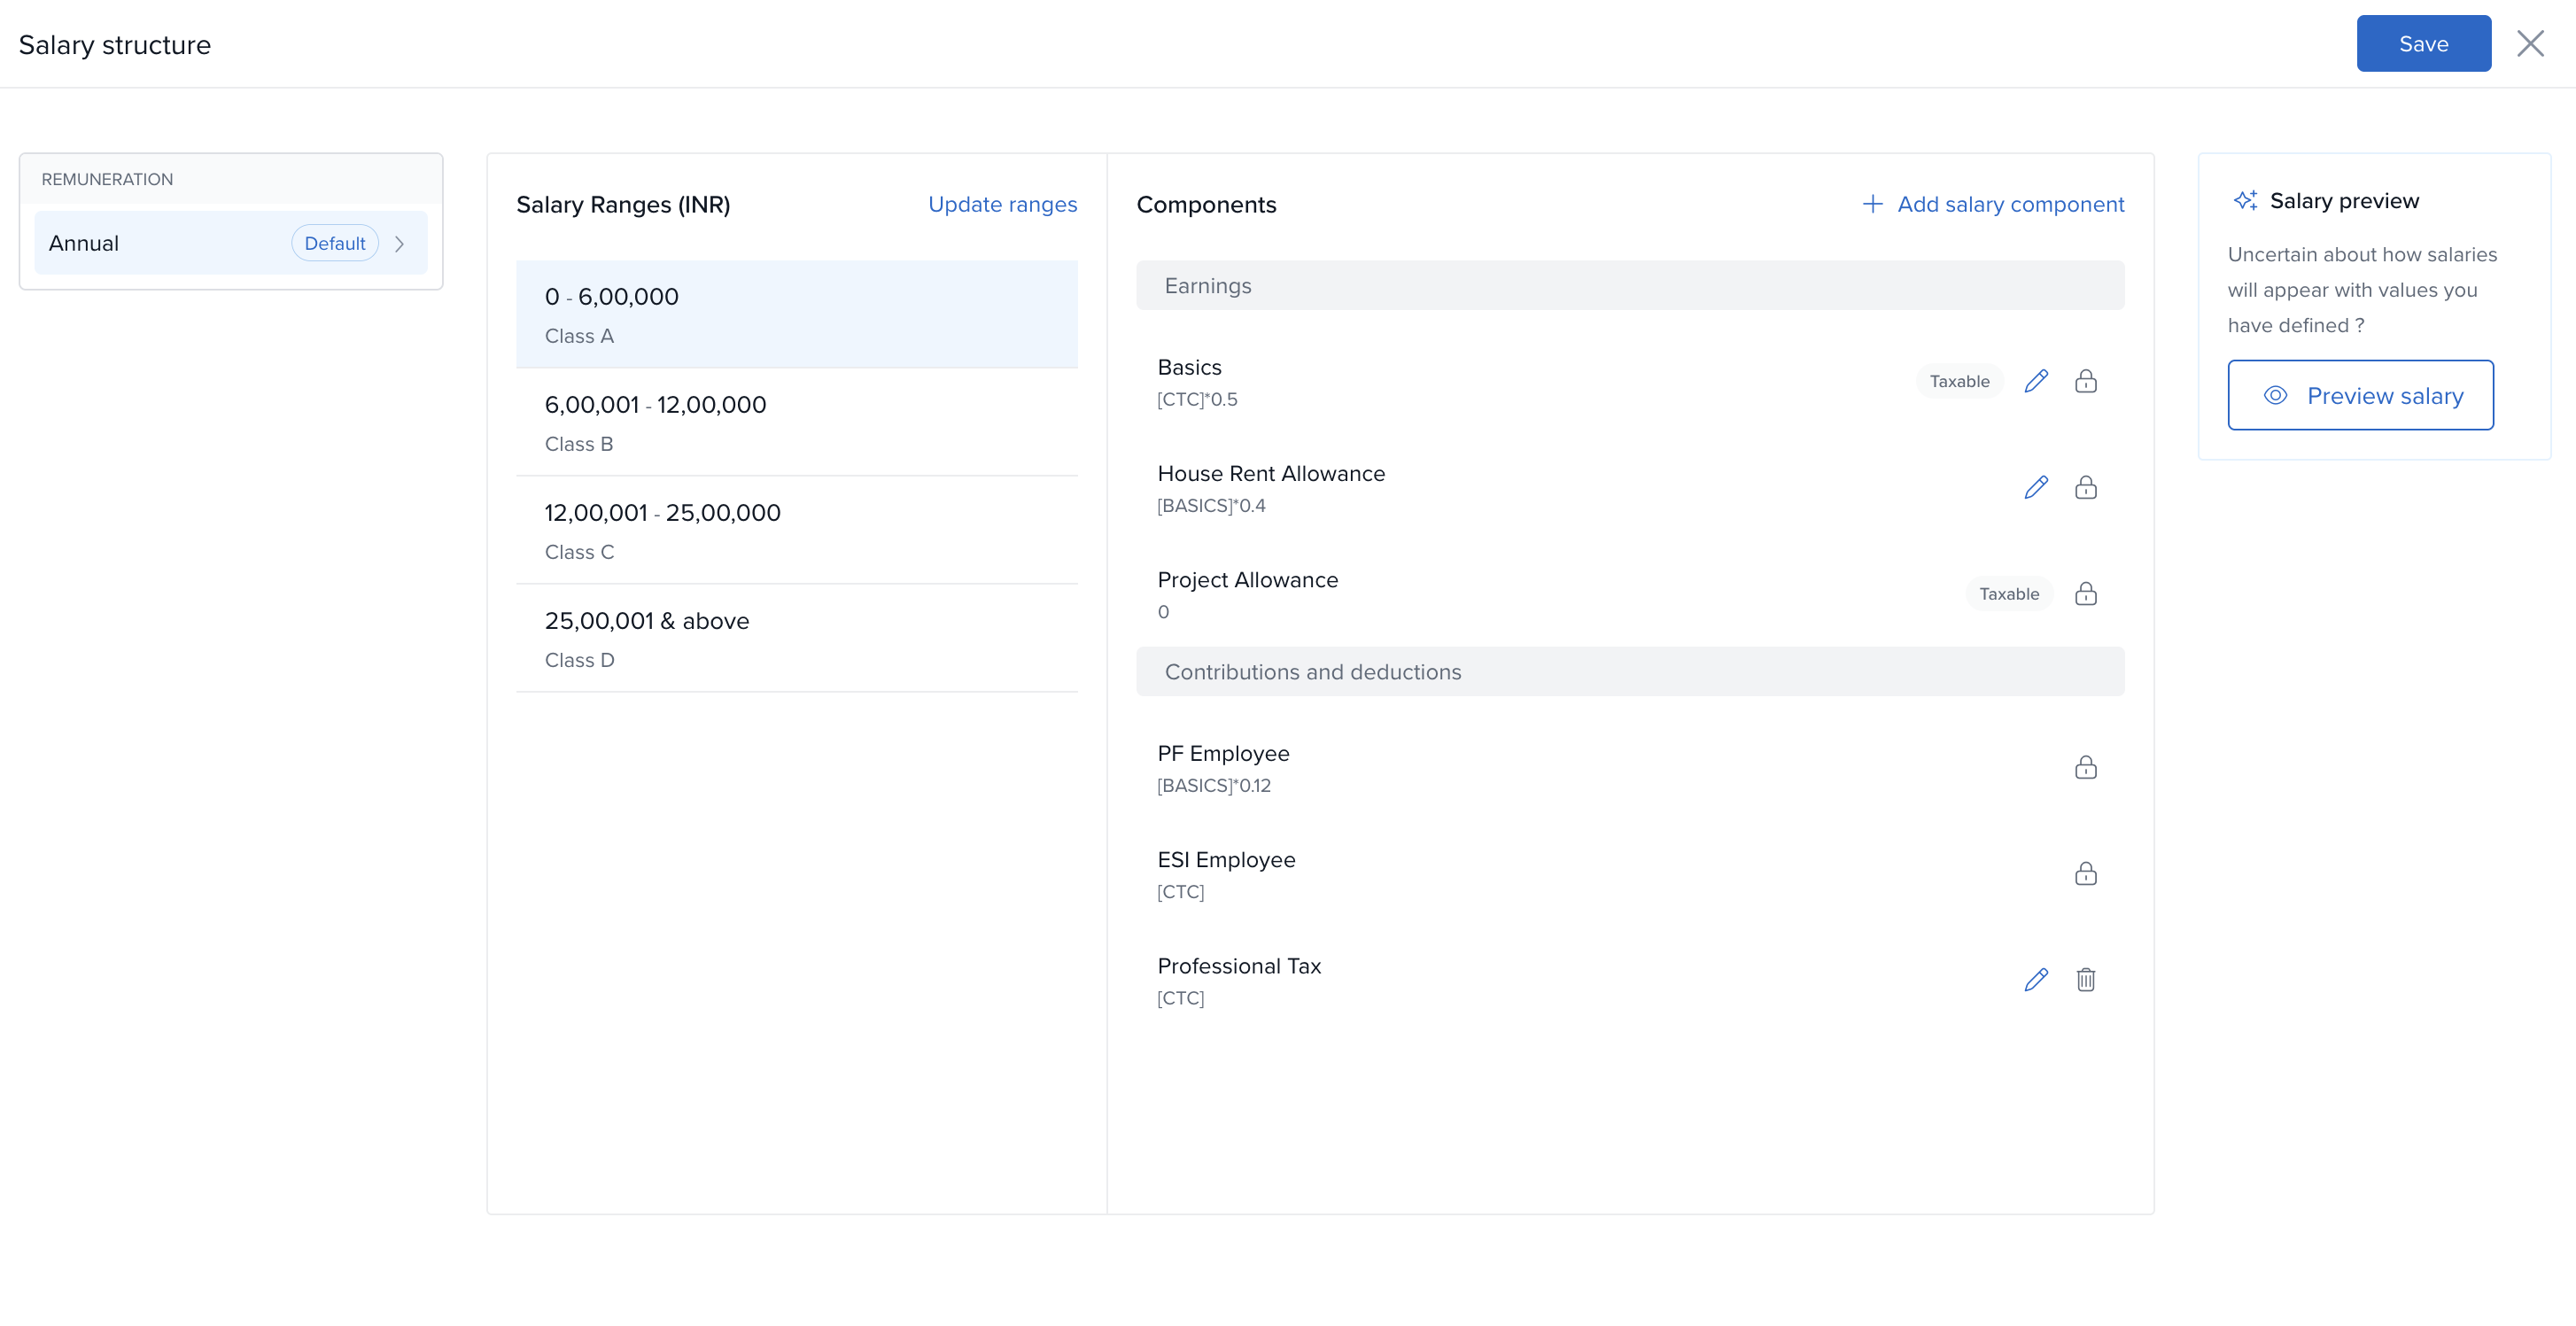Edit Professional Tax with pencil icon
2576x1326 pixels.
[x=2036, y=980]
